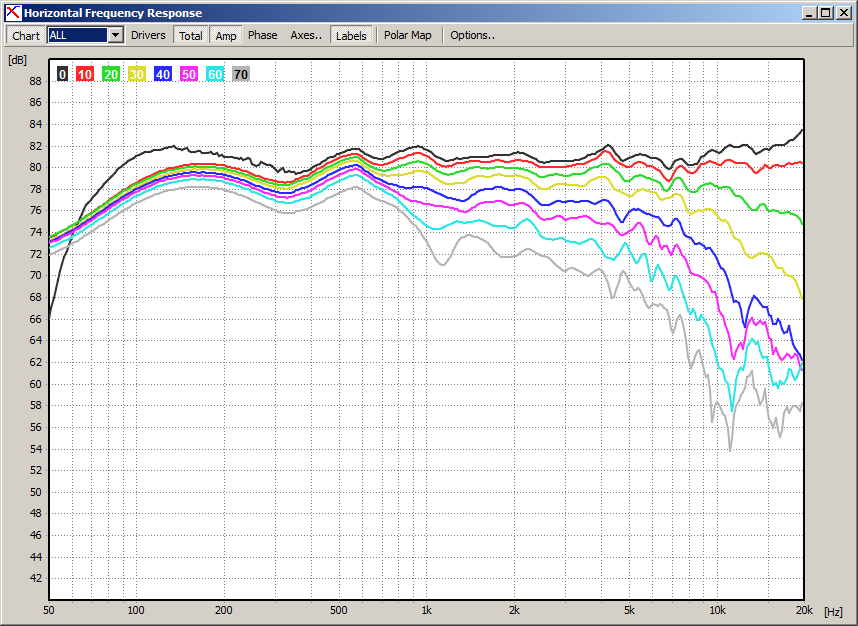Click the 1k frequency axis label
Viewport: 858px width, 626px height.
(426, 610)
